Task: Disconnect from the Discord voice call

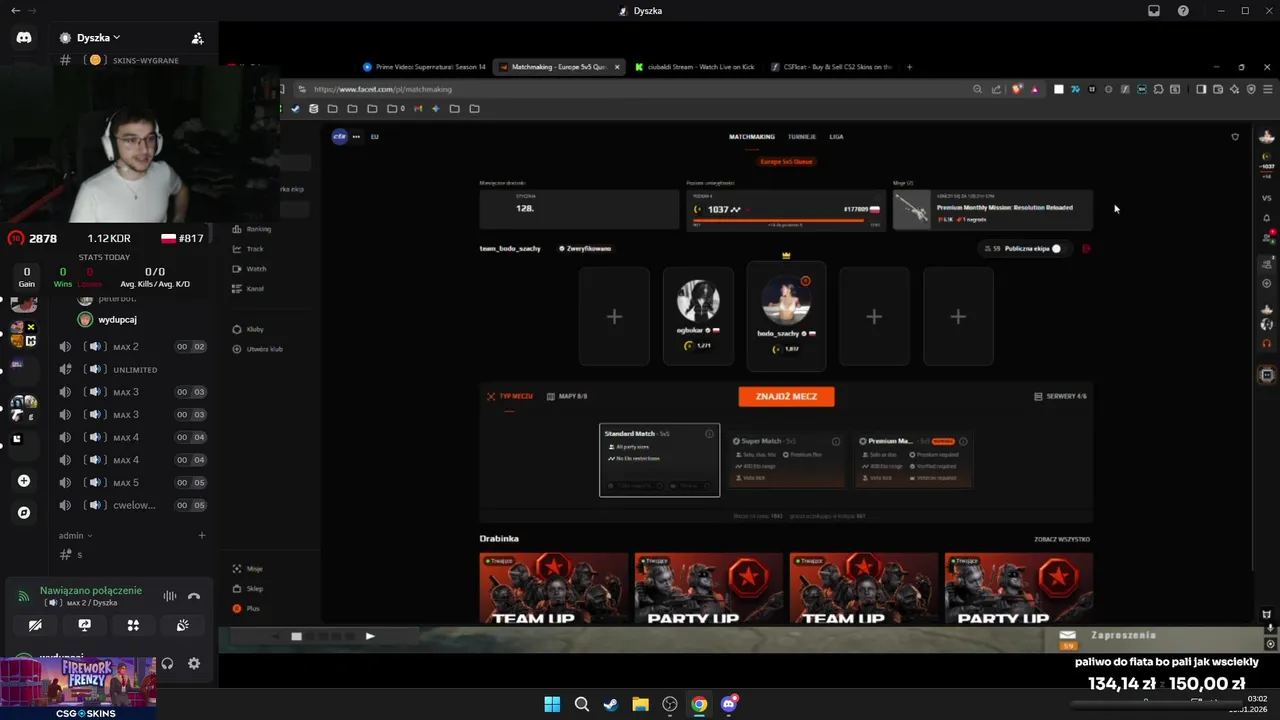Action: click(x=194, y=596)
